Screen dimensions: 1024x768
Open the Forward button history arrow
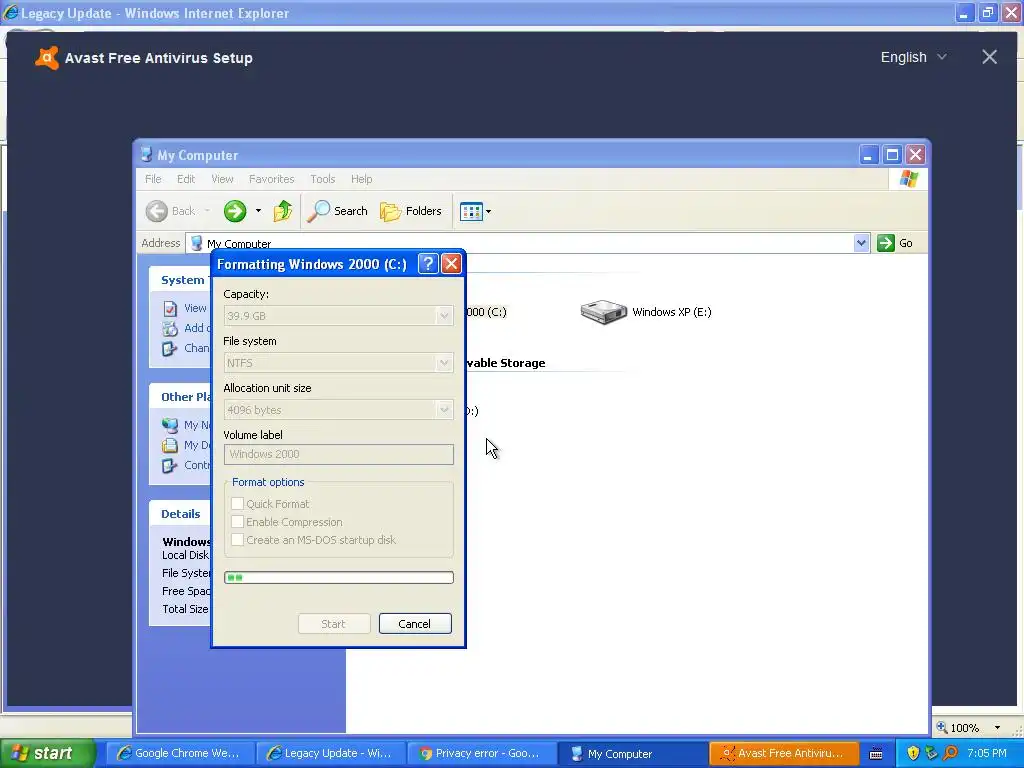point(259,211)
